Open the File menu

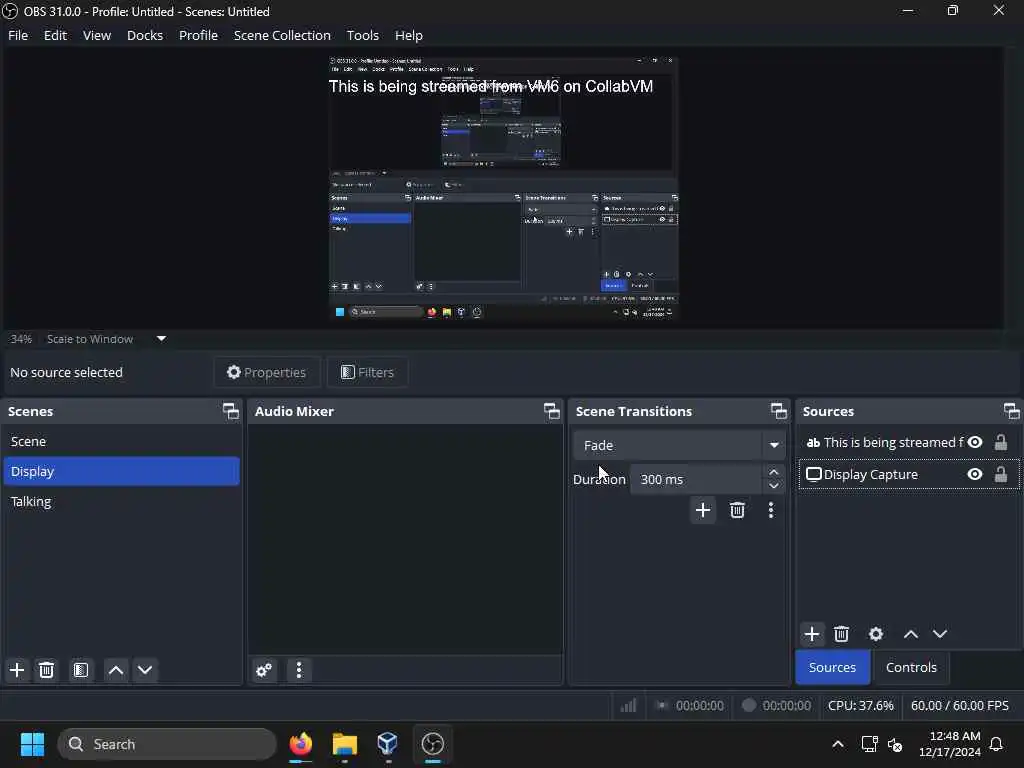click(18, 35)
